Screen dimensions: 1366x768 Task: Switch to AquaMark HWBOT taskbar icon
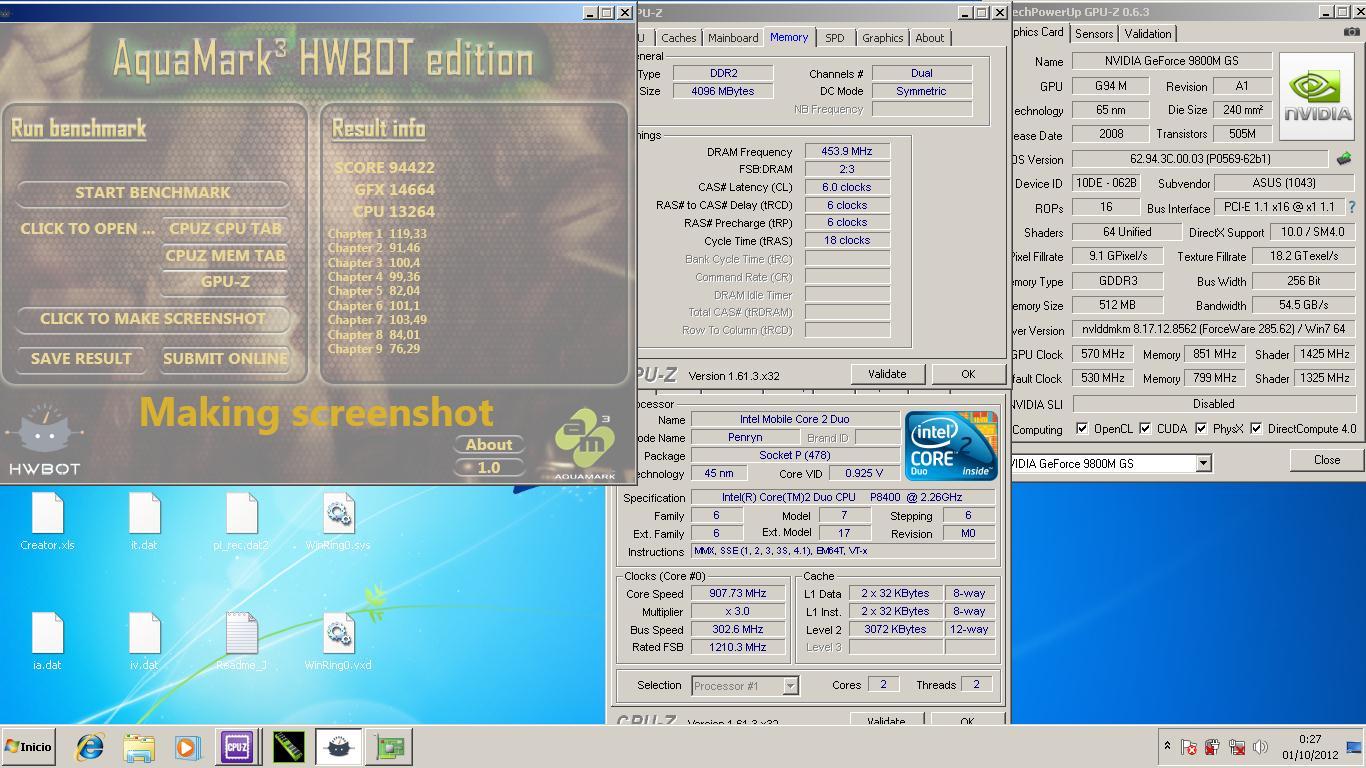click(339, 747)
